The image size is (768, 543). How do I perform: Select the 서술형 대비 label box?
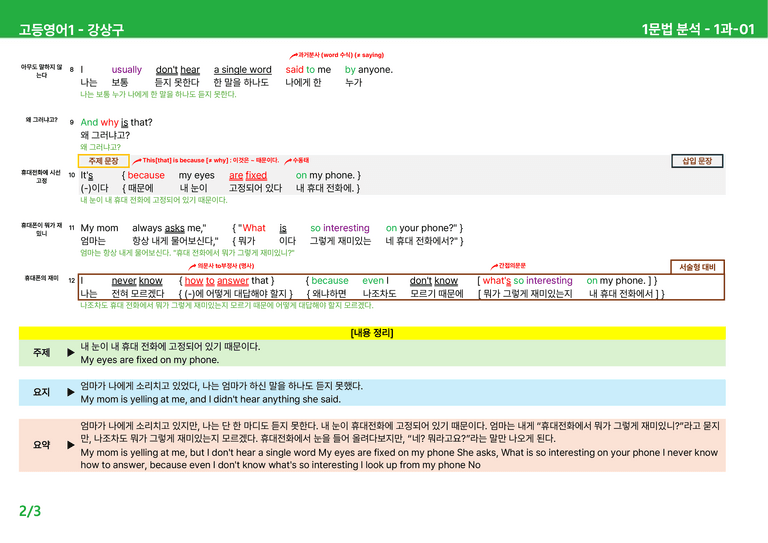697,267
